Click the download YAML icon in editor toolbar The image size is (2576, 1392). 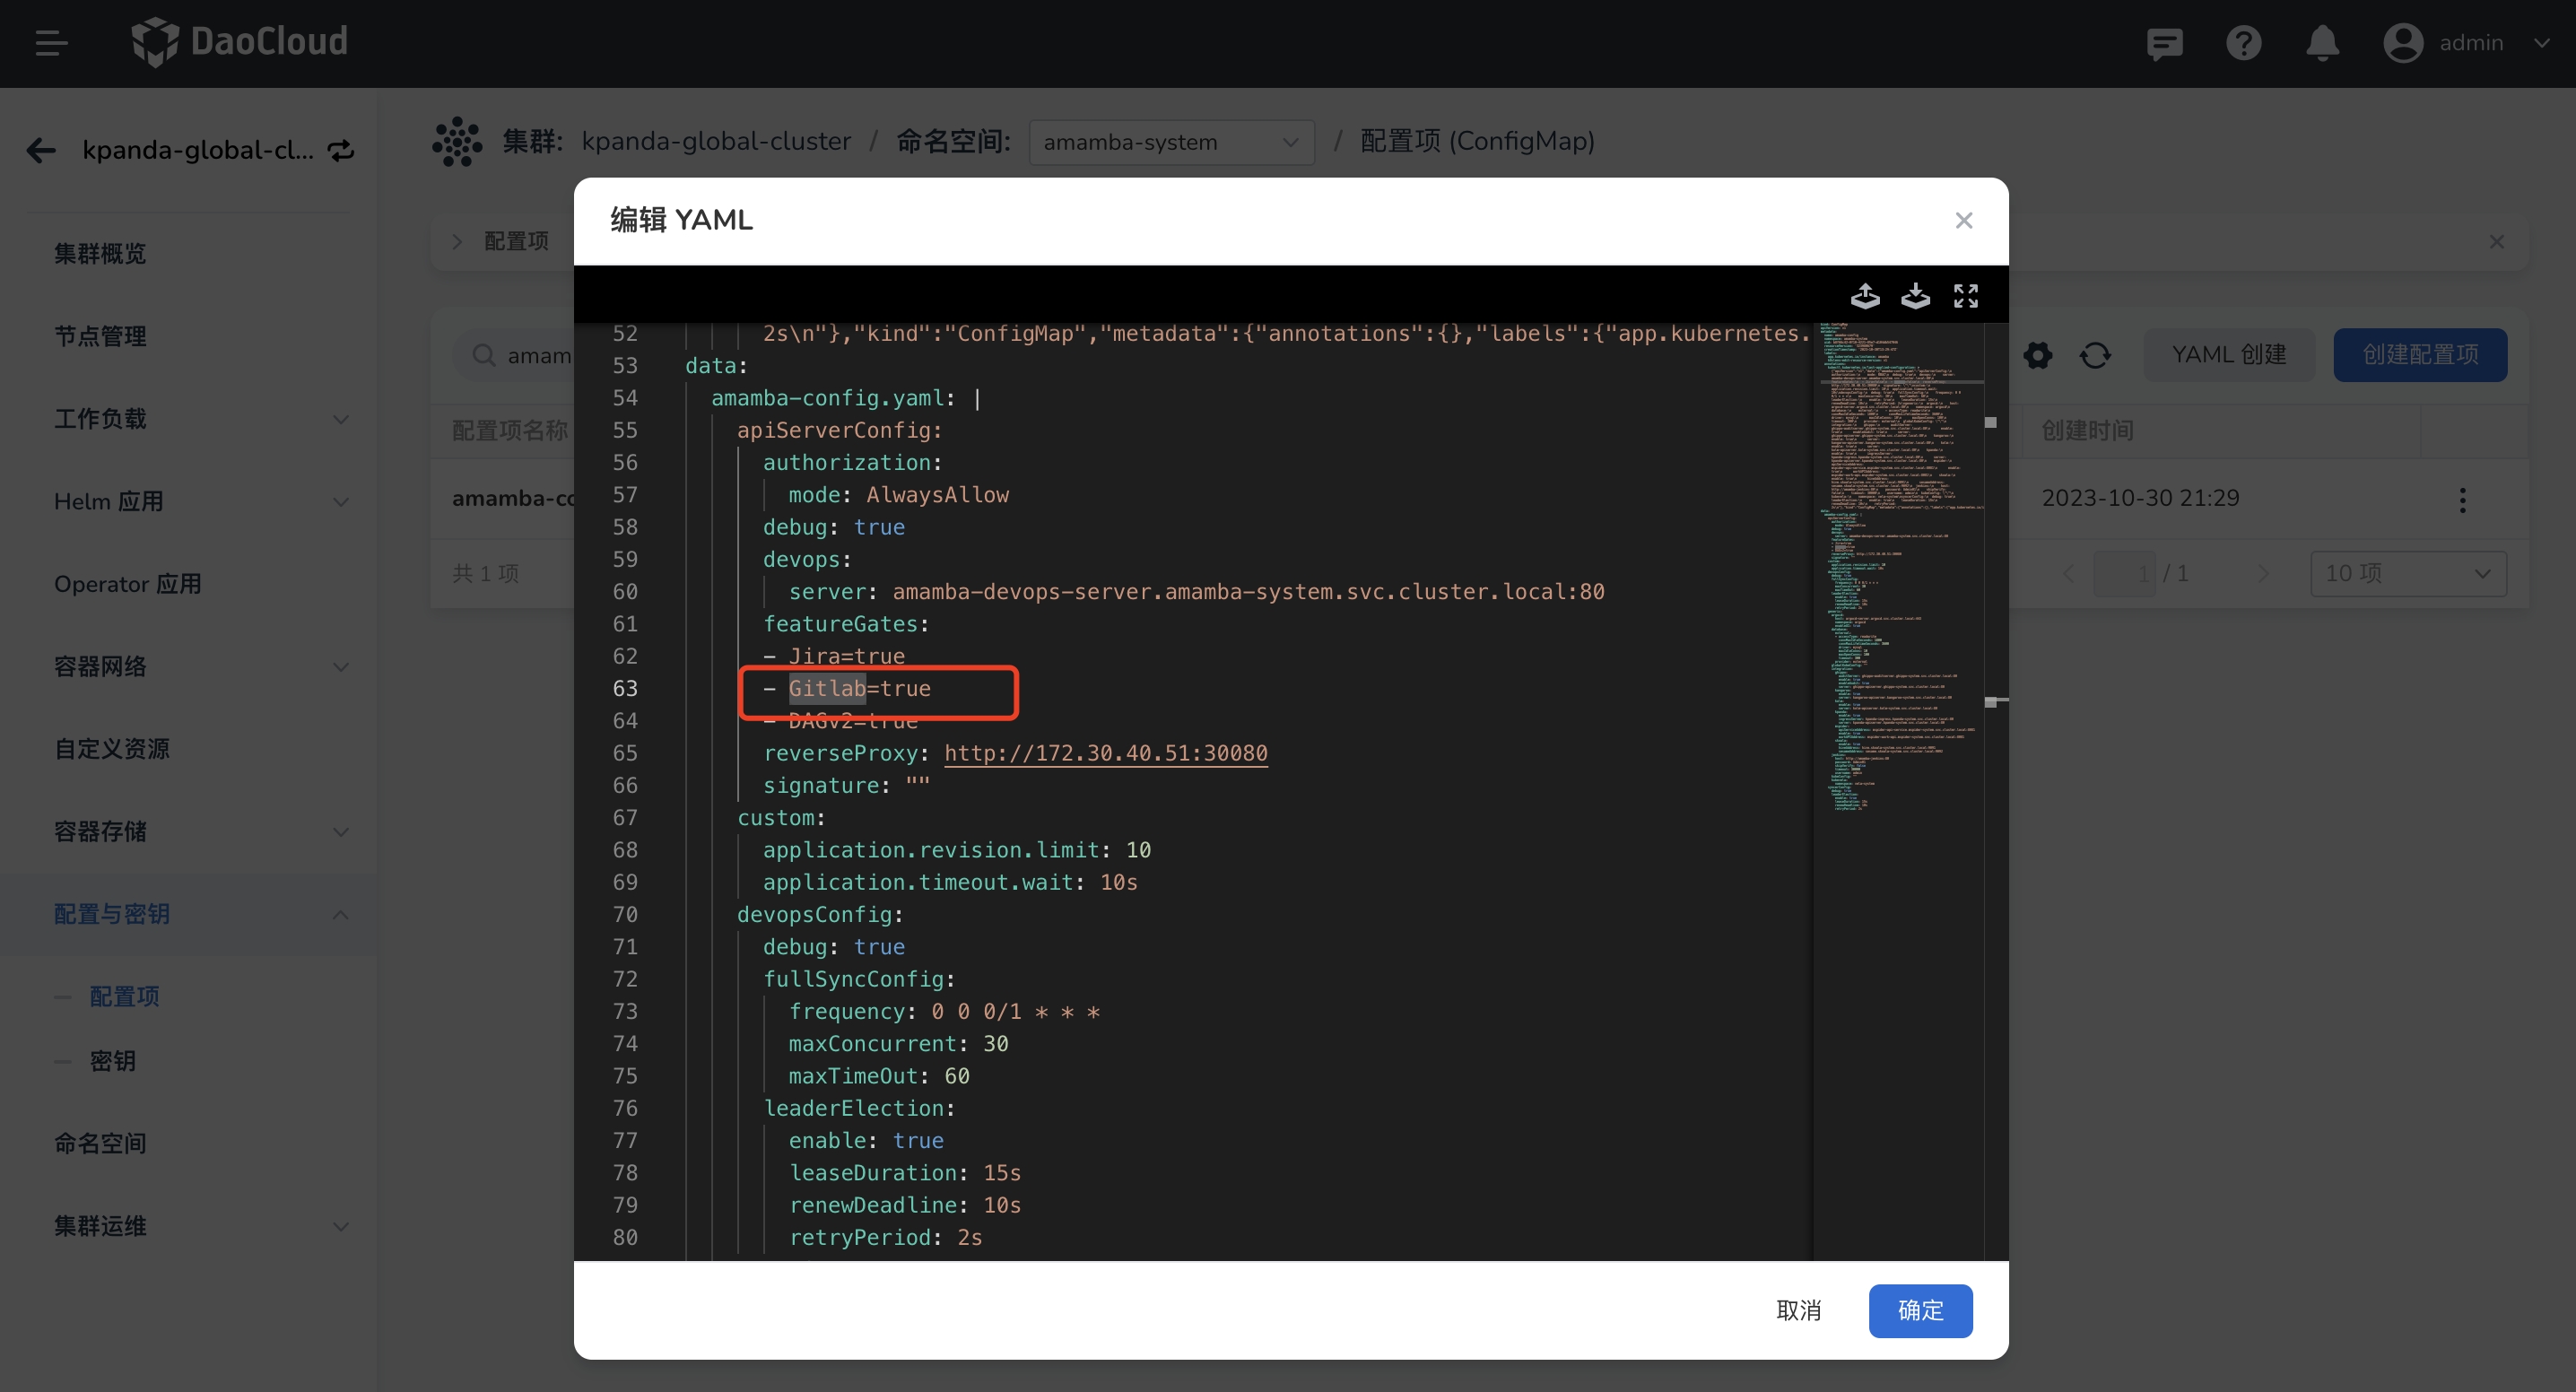pyautogui.click(x=1915, y=296)
